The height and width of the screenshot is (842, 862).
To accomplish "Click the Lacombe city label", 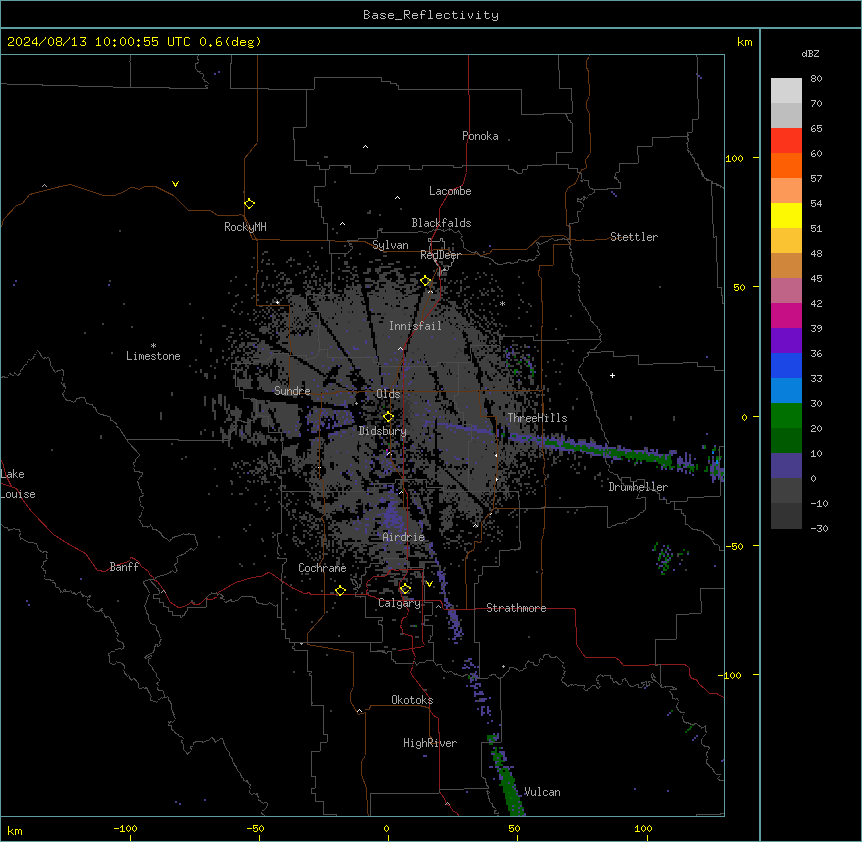I will 450,191.
